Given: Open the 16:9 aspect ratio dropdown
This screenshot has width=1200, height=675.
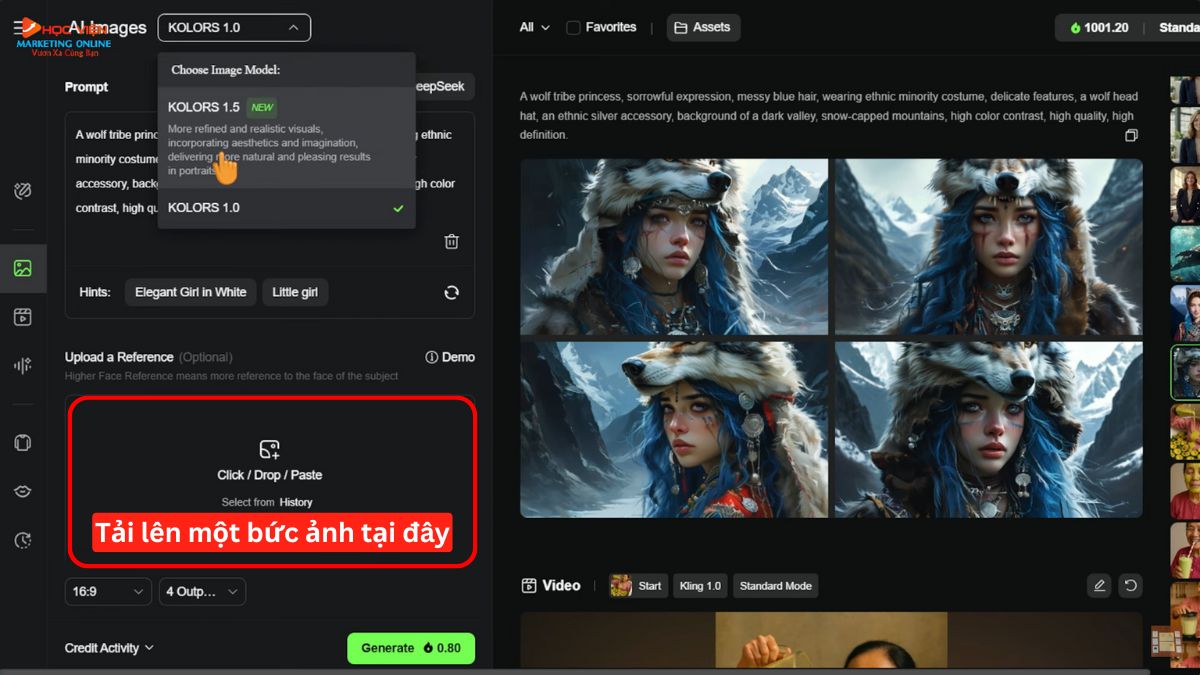Looking at the screenshot, I should tap(108, 592).
